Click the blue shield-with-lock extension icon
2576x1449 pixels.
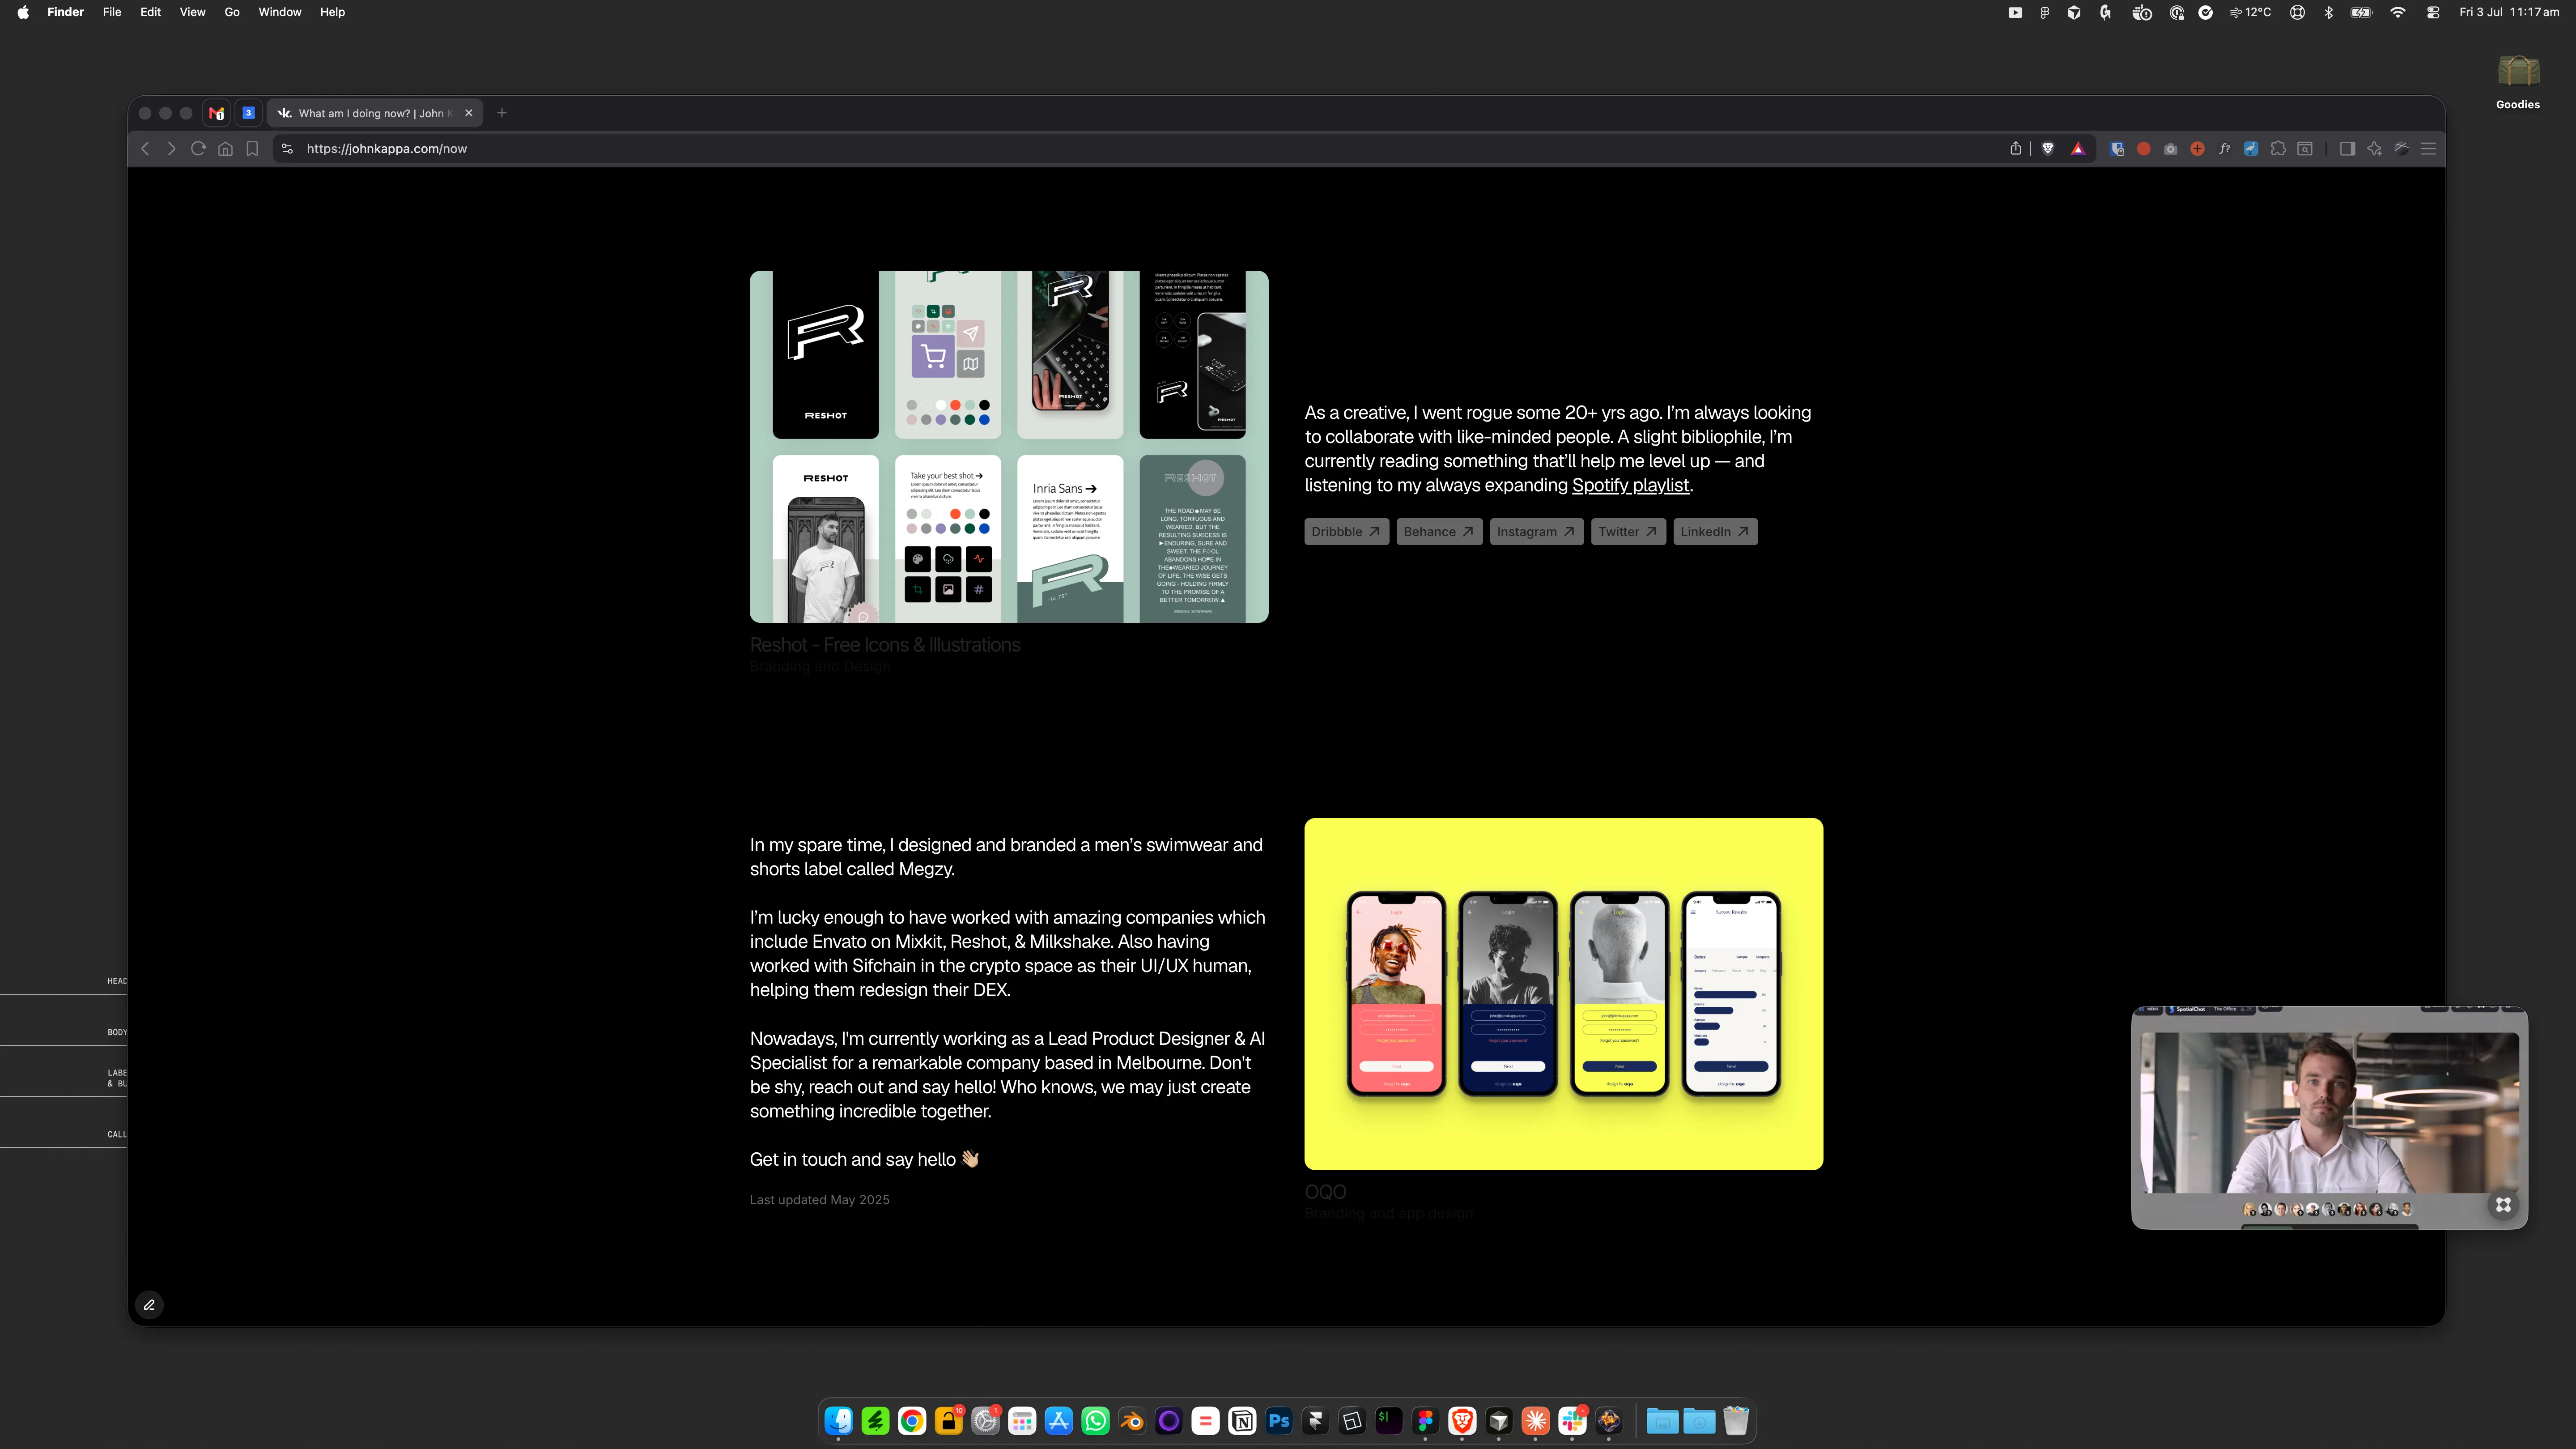coord(2117,149)
